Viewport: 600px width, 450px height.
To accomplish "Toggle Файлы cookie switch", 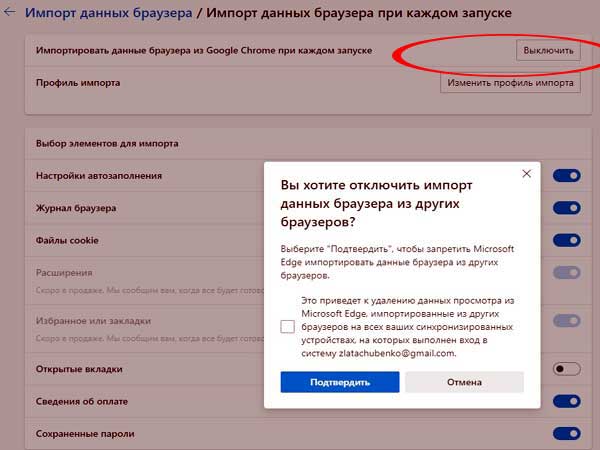I will click(x=567, y=240).
